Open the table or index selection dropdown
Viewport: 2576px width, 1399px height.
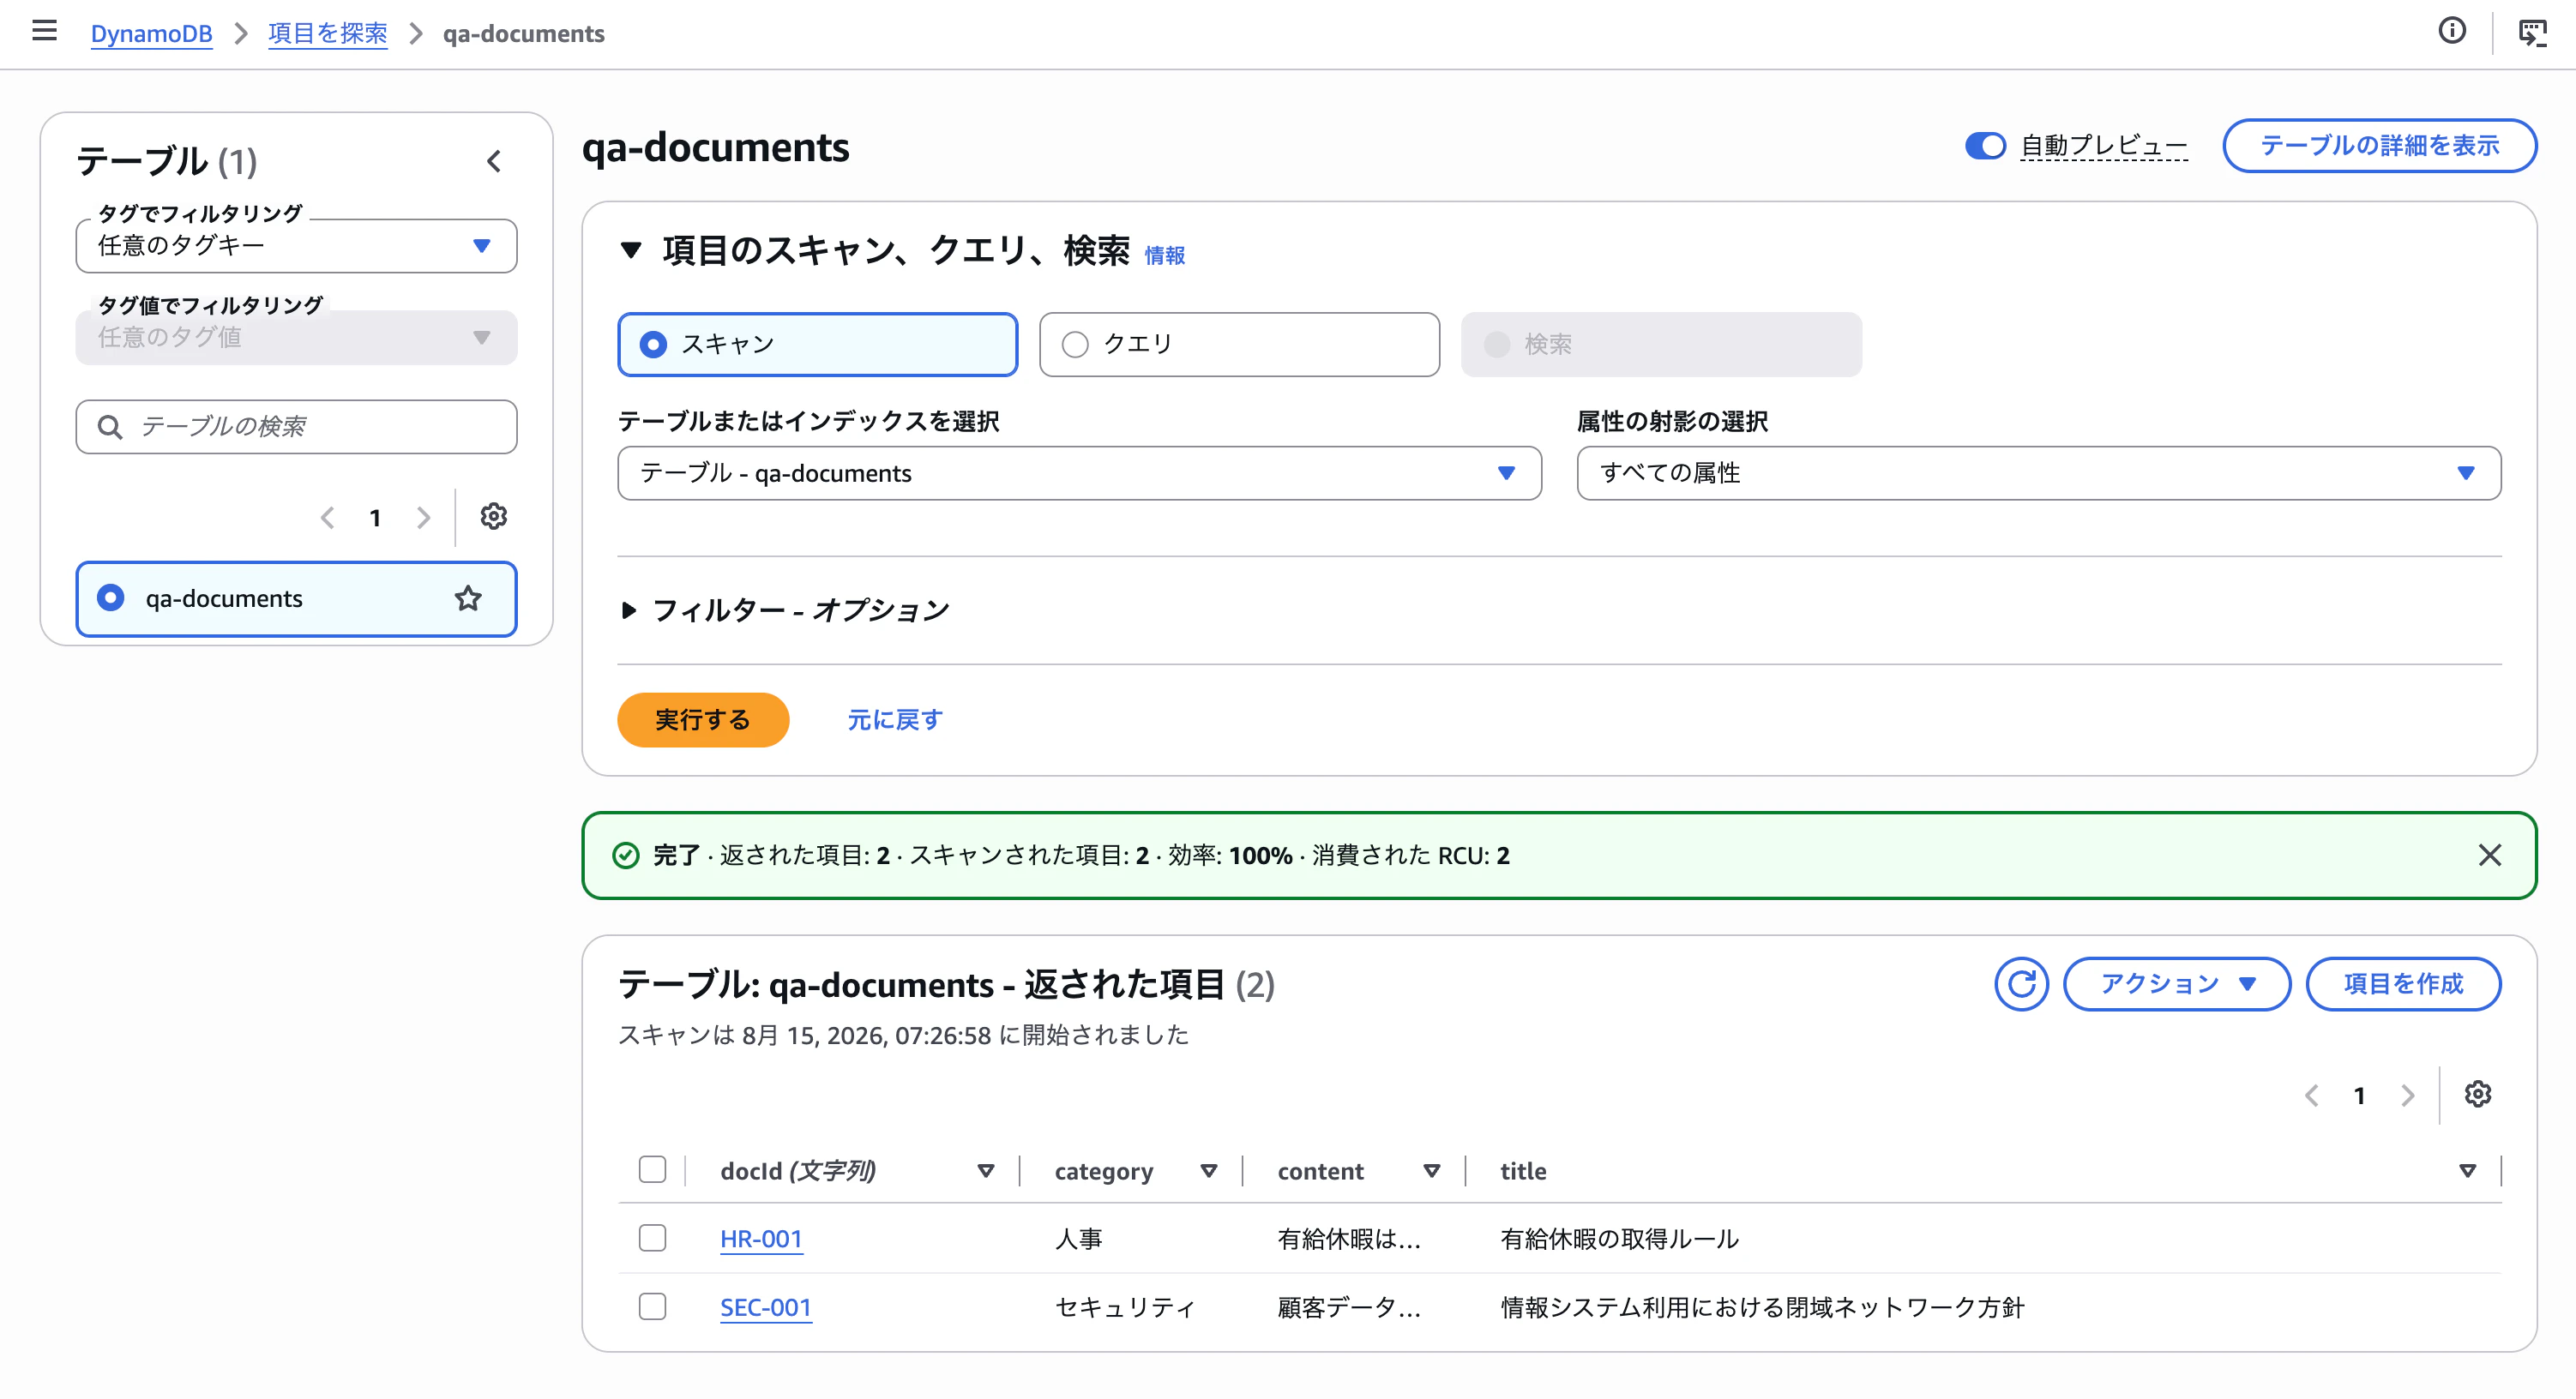pyautogui.click(x=1079, y=473)
